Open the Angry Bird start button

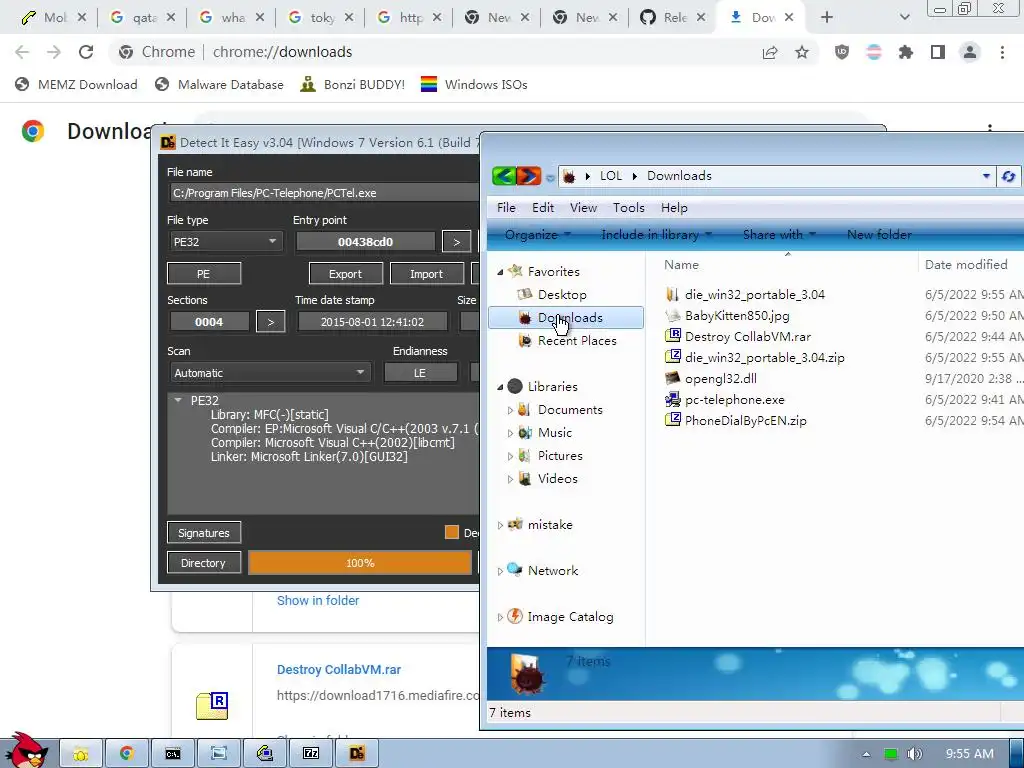pyautogui.click(x=26, y=750)
